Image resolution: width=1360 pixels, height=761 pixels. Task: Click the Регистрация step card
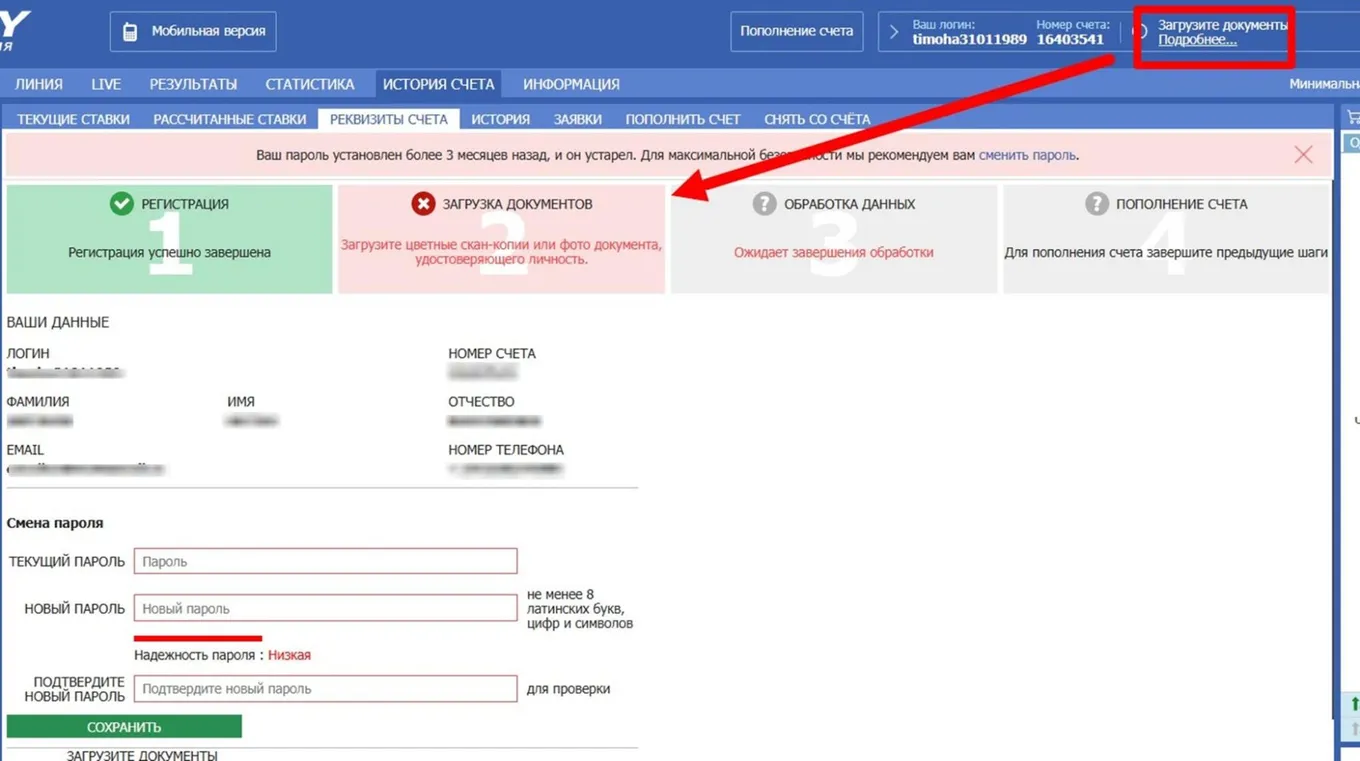coord(169,239)
